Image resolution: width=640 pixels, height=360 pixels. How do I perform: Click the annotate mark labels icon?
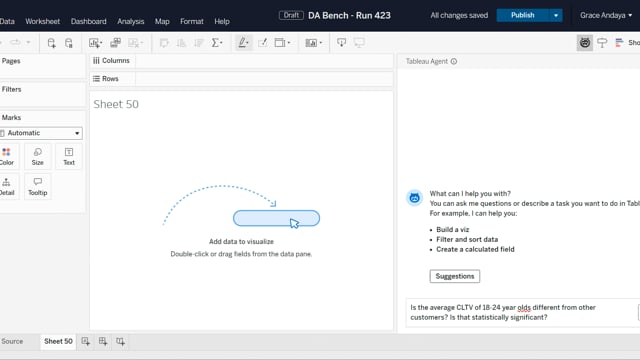pyautogui.click(x=262, y=42)
